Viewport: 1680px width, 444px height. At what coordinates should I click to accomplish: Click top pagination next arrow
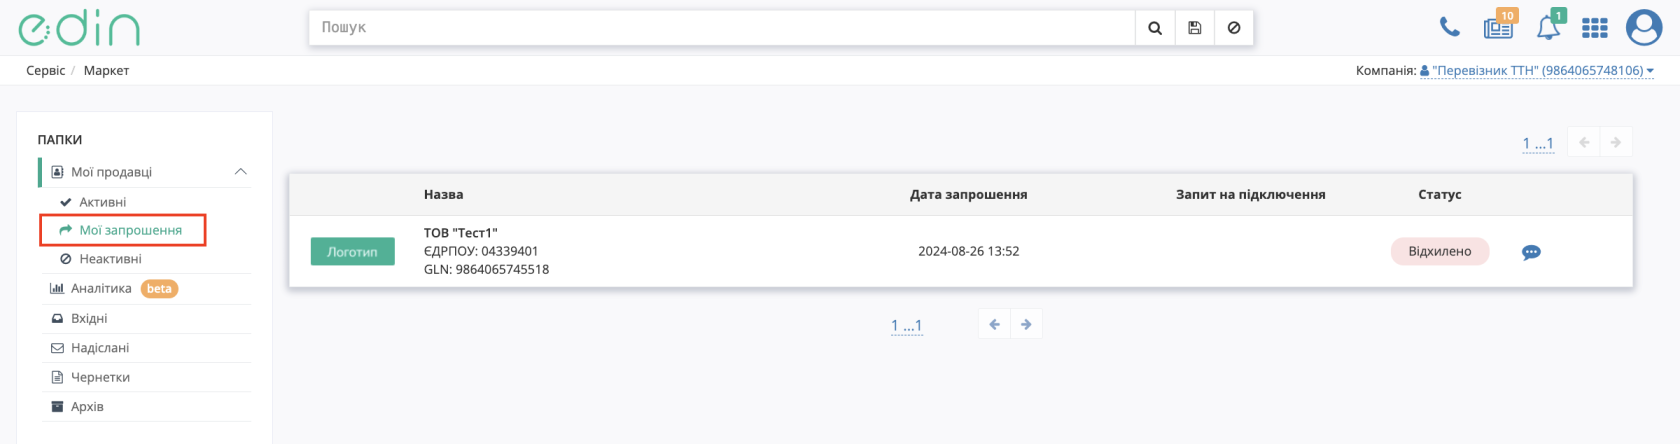point(1616,142)
